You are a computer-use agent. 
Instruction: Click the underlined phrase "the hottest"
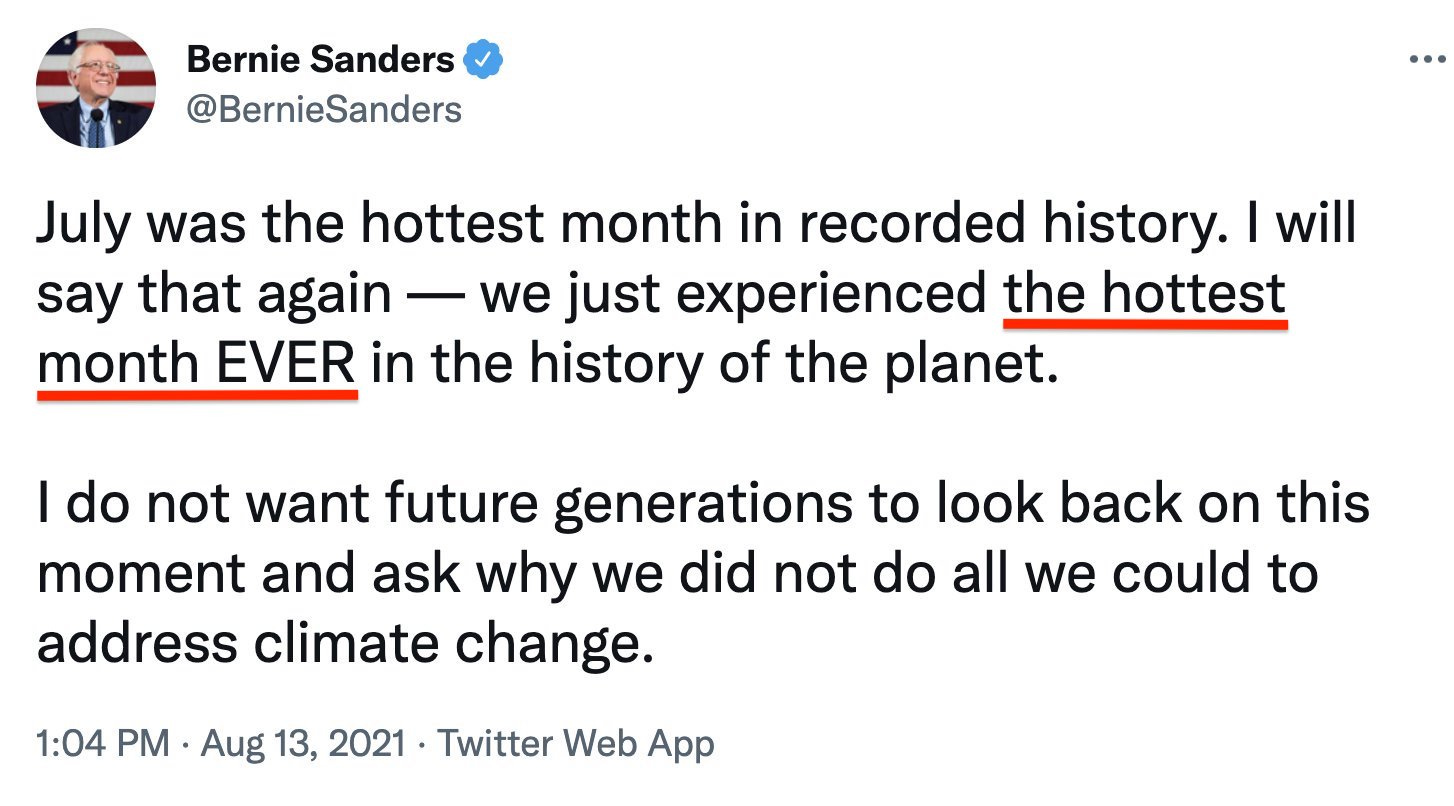[x=1145, y=295]
